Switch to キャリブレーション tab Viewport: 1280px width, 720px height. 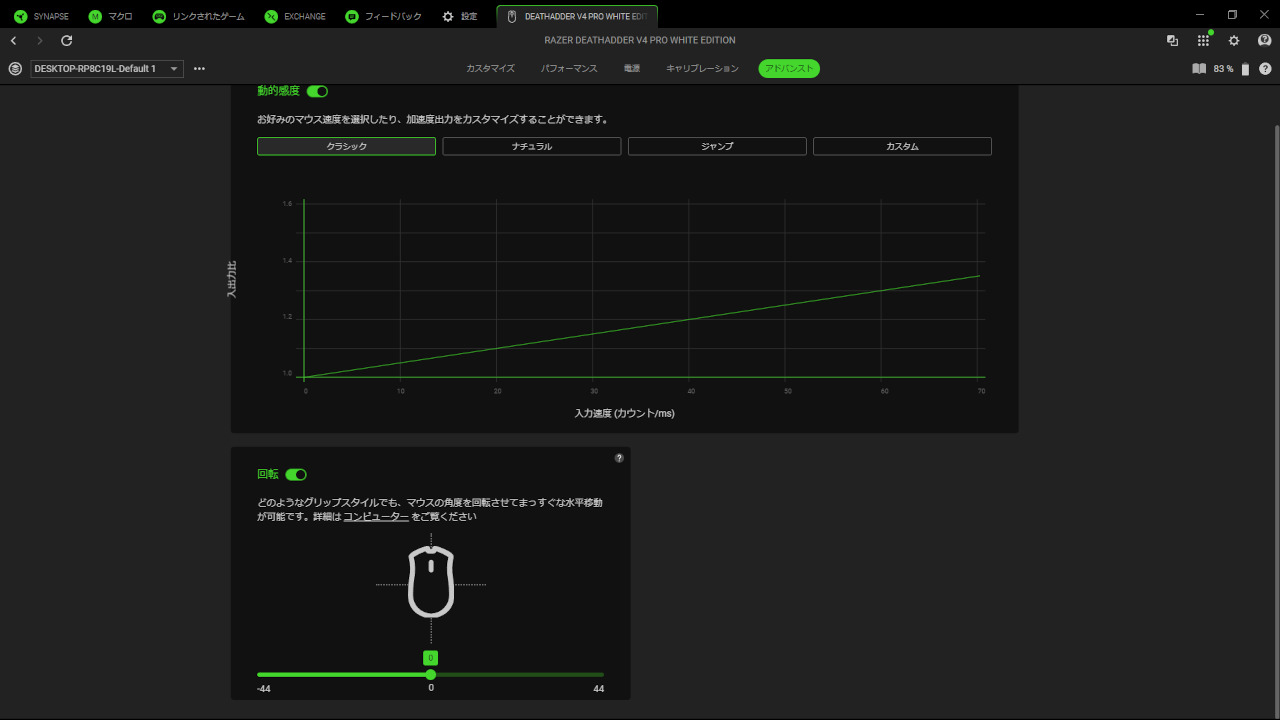pyautogui.click(x=702, y=69)
